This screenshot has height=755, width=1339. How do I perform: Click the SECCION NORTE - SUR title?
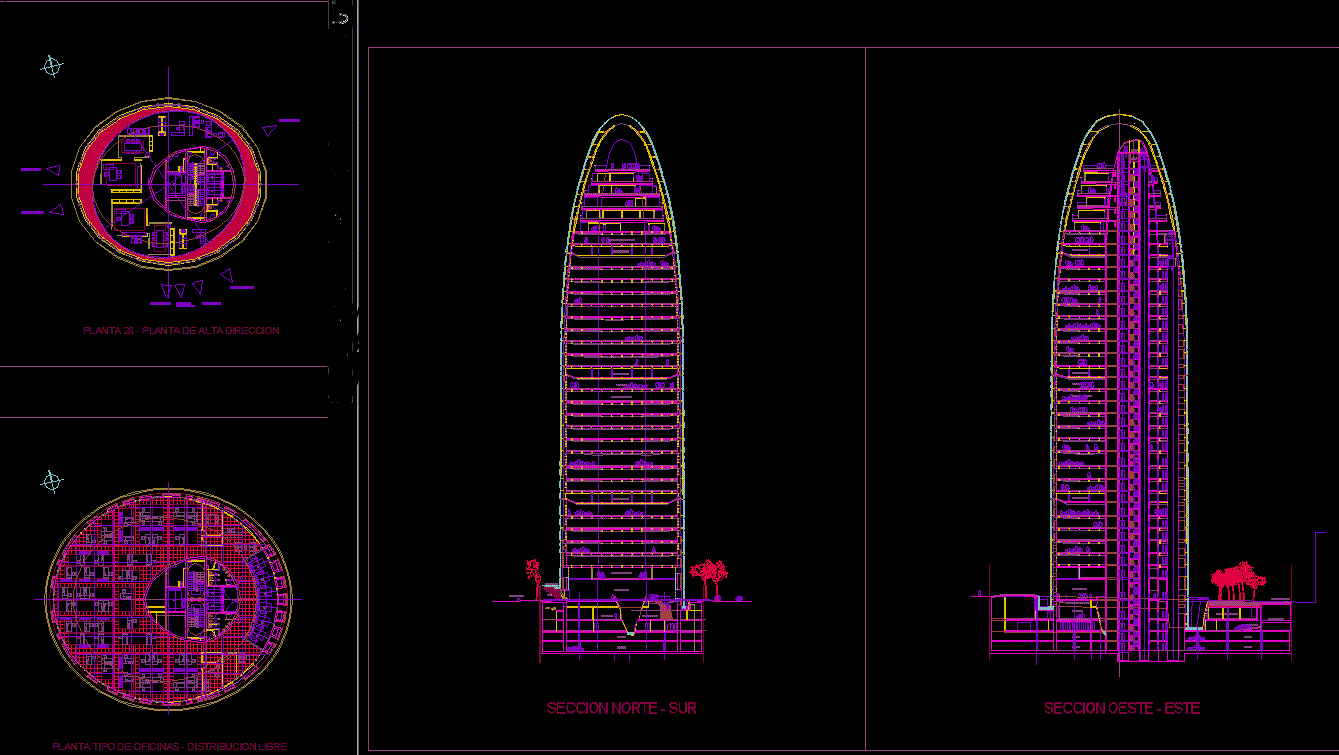pos(621,708)
